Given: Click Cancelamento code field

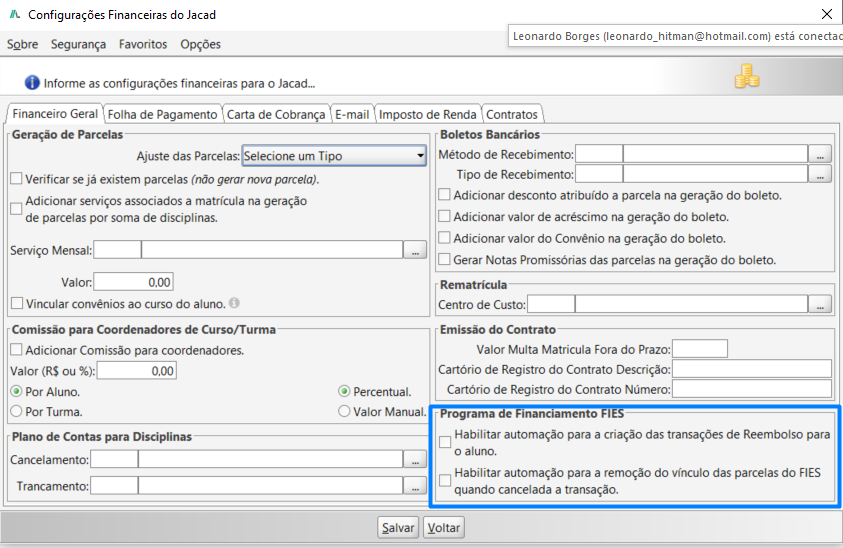Looking at the screenshot, I should coord(114,459).
